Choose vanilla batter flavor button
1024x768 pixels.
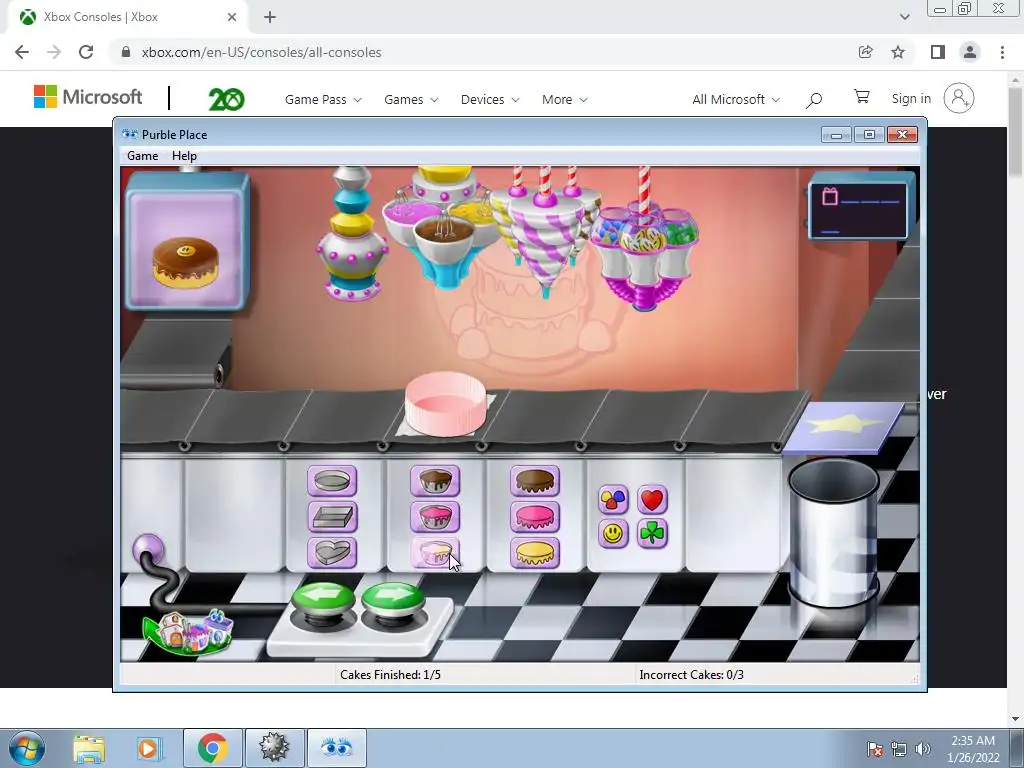435,553
